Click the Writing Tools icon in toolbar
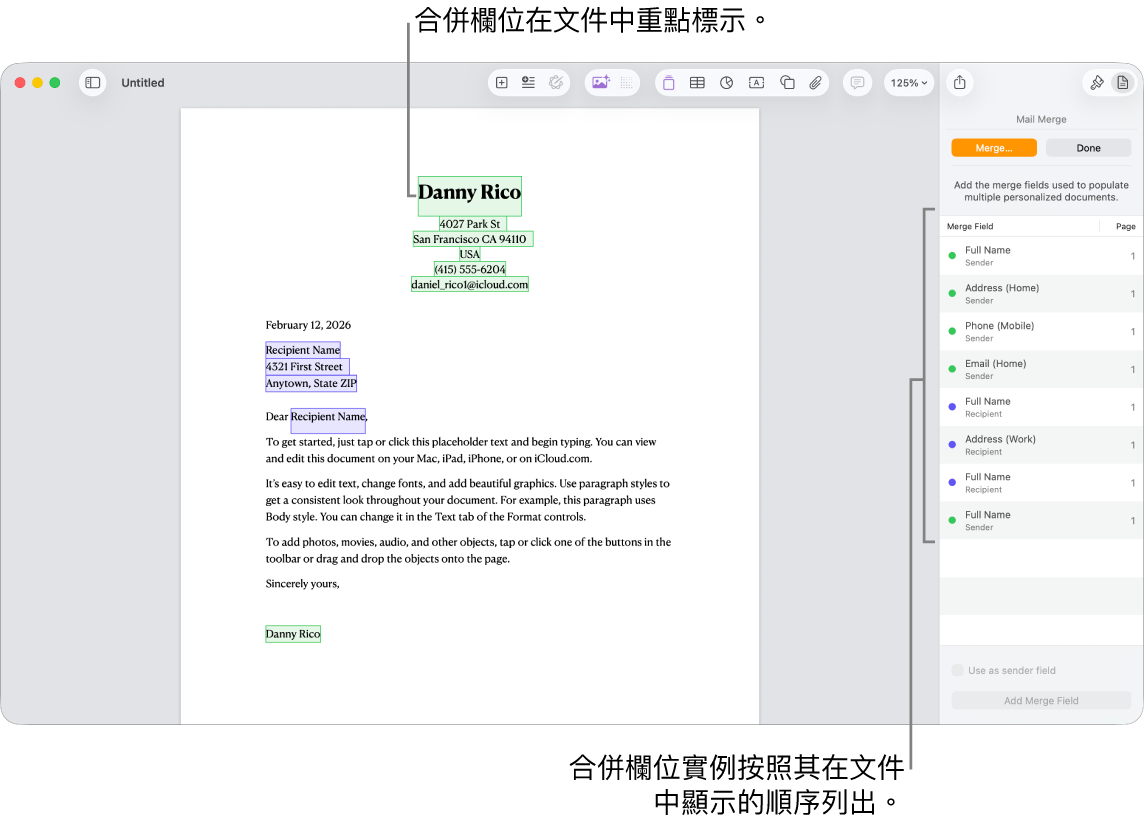 point(555,82)
